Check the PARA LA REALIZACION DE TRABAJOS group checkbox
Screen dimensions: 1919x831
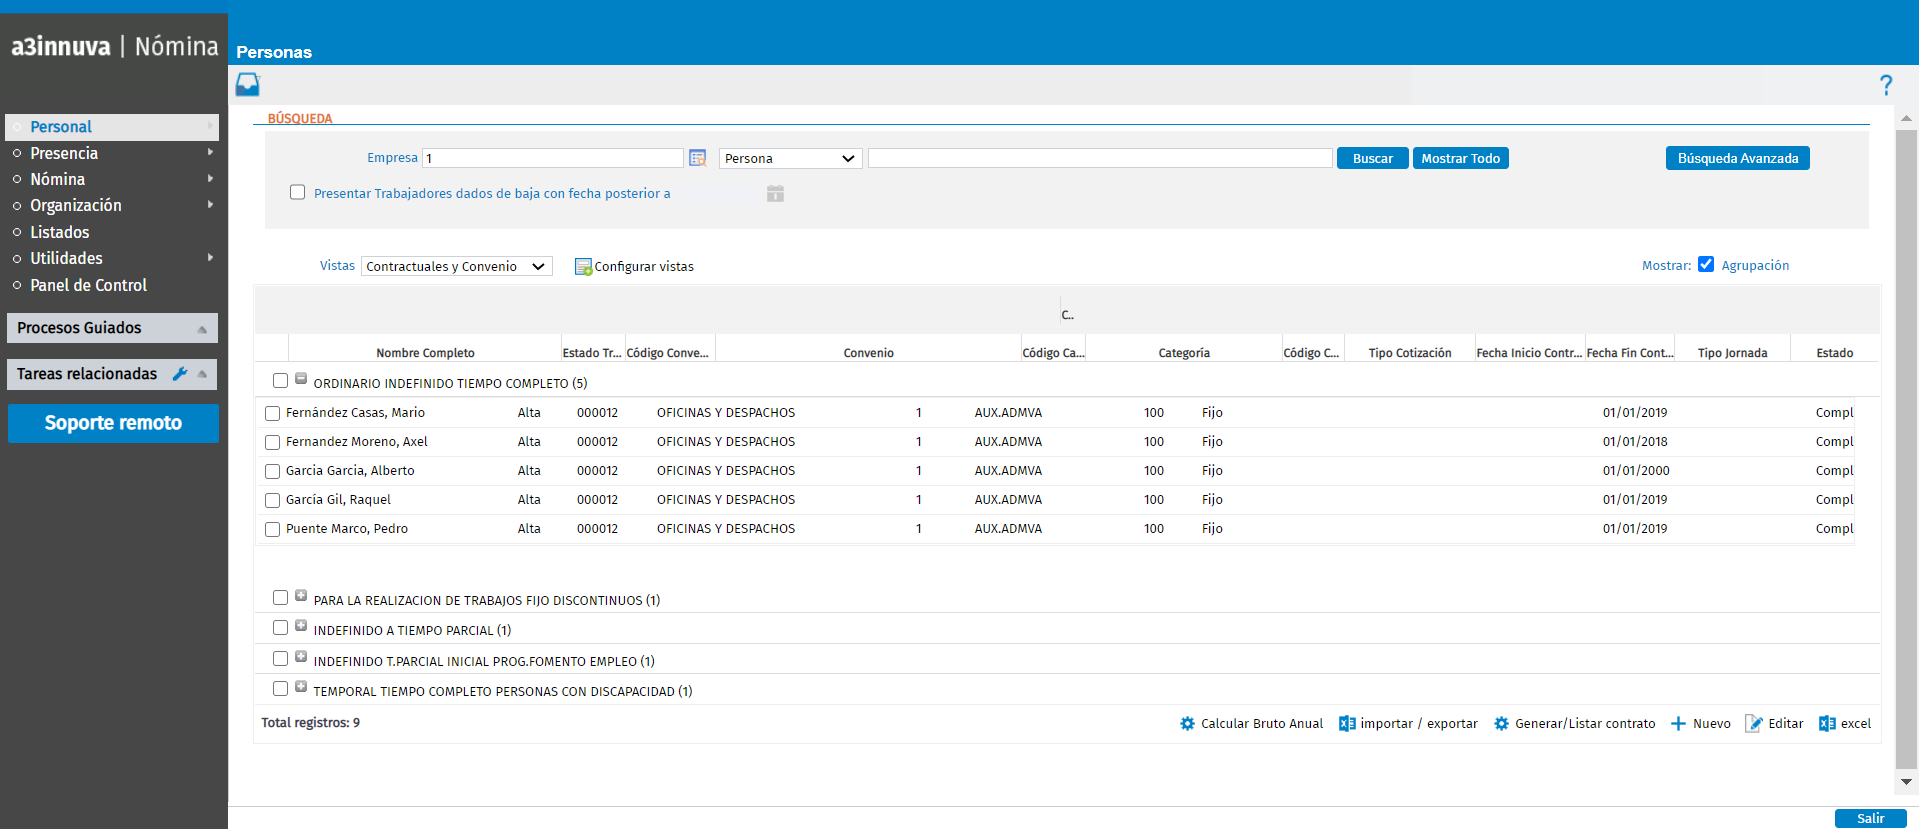[280, 598]
